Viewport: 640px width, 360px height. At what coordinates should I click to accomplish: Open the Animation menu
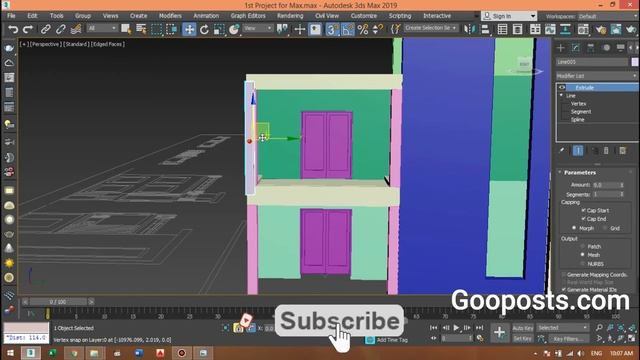206,16
